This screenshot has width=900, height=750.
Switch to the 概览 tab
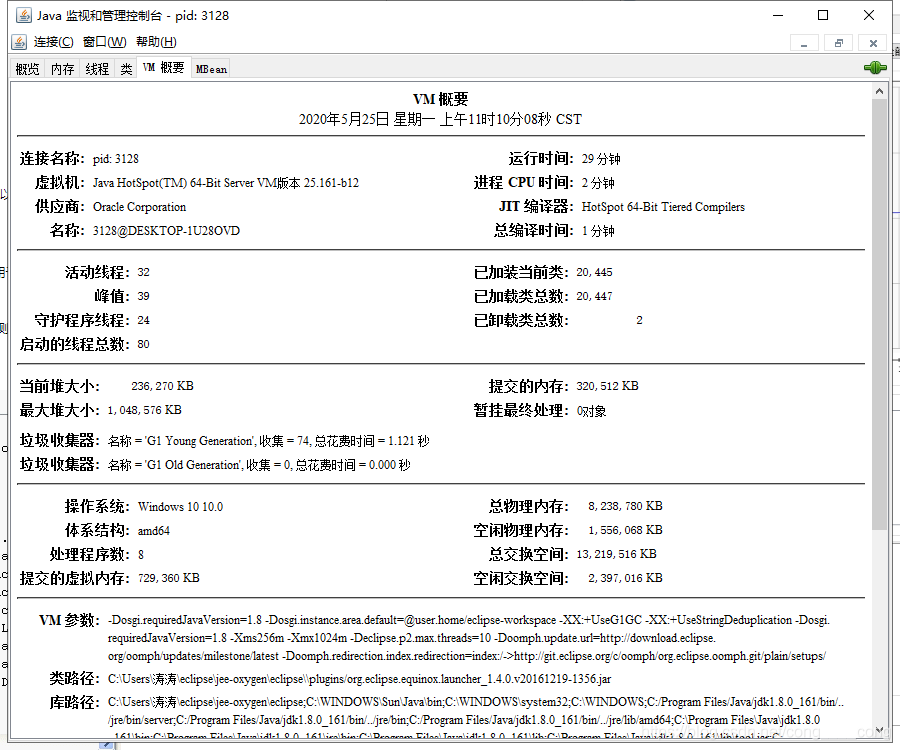pyautogui.click(x=26, y=68)
